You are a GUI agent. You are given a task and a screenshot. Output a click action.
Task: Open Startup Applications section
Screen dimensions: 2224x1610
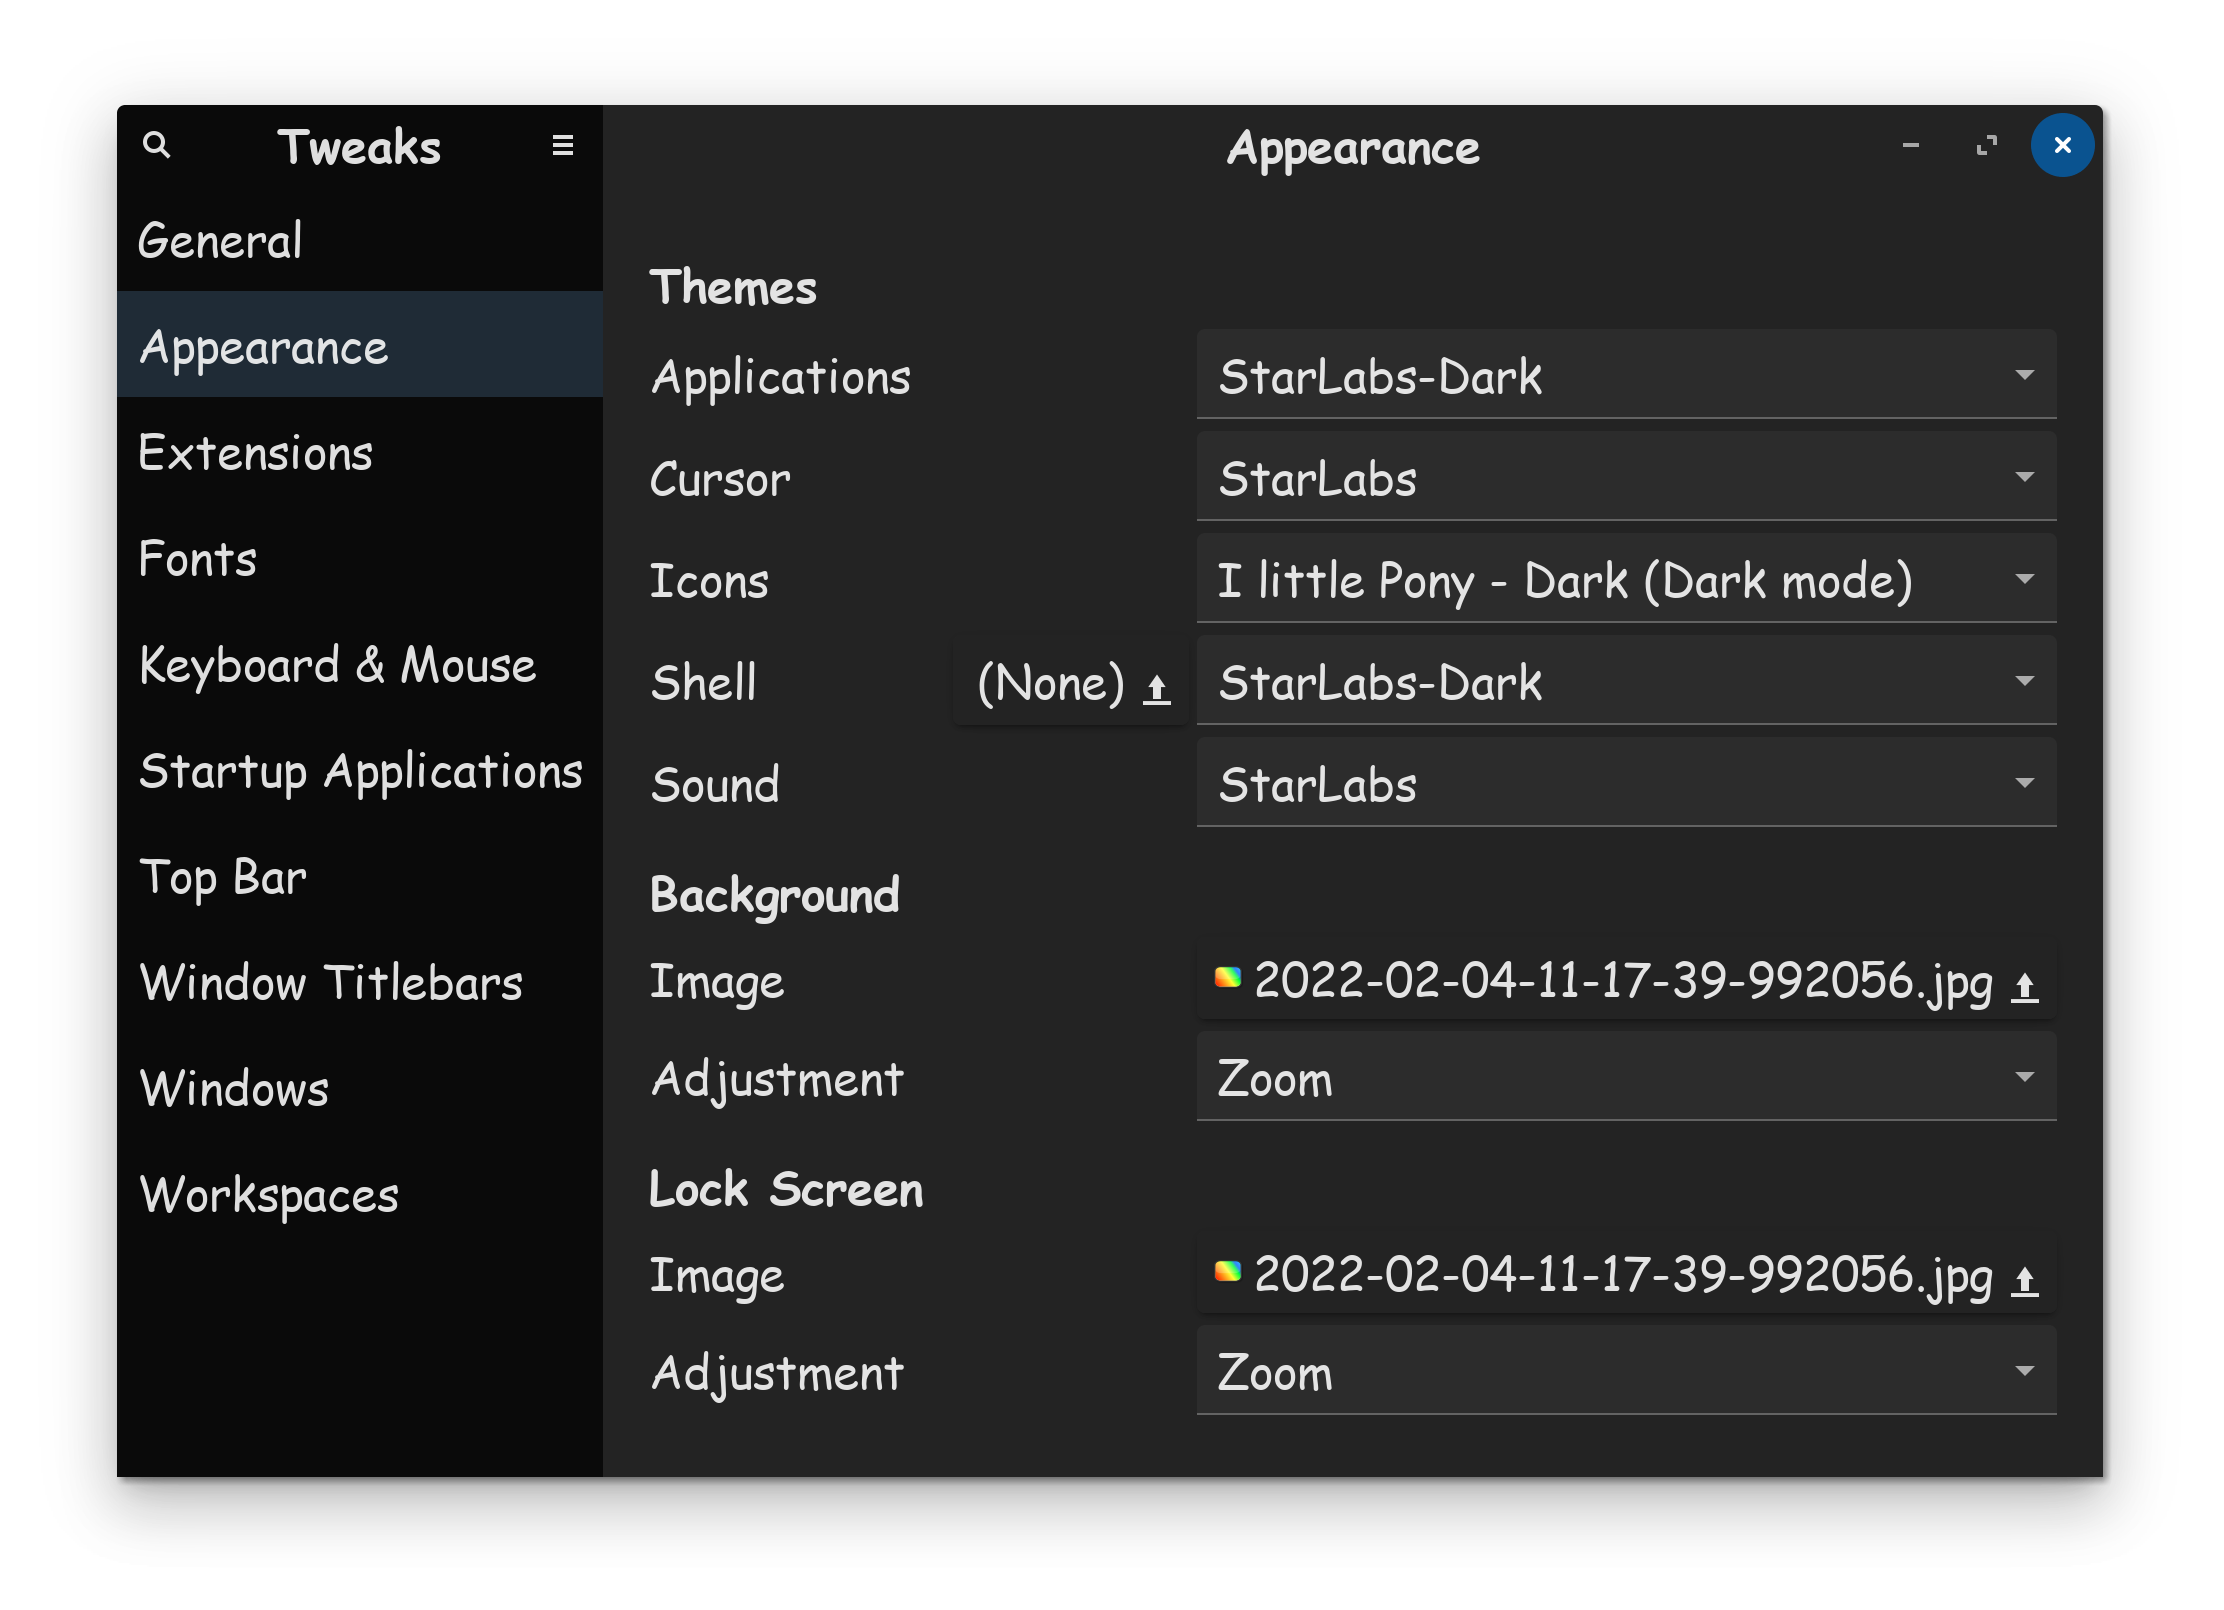(360, 770)
